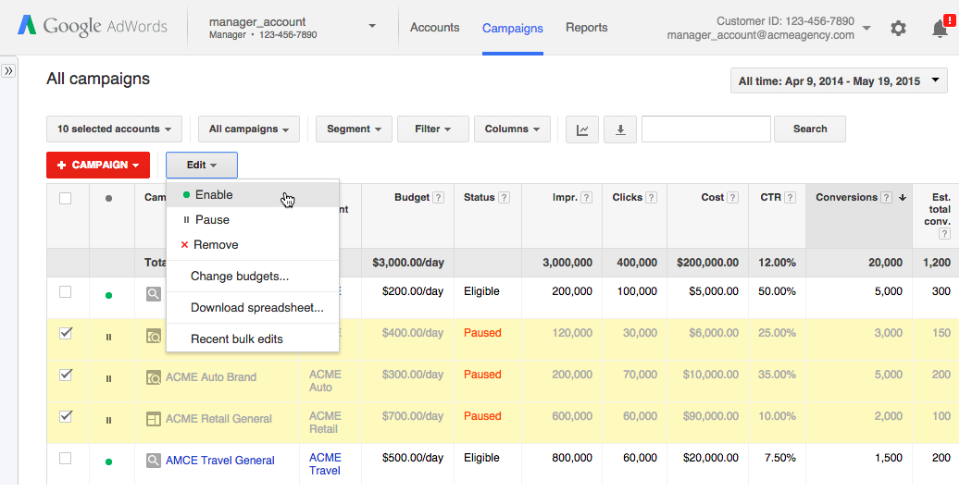Click the red + CAMPAIGN button

pyautogui.click(x=98, y=165)
